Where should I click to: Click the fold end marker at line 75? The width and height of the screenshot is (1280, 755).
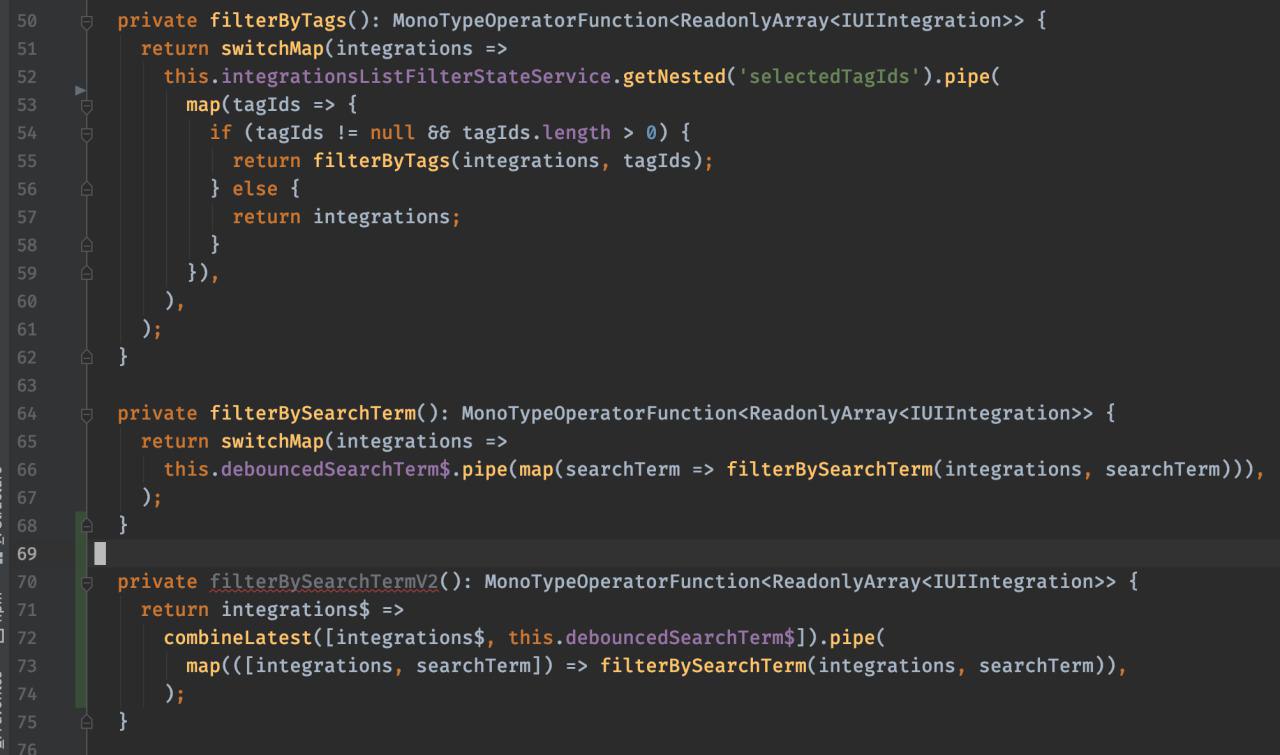(87, 721)
